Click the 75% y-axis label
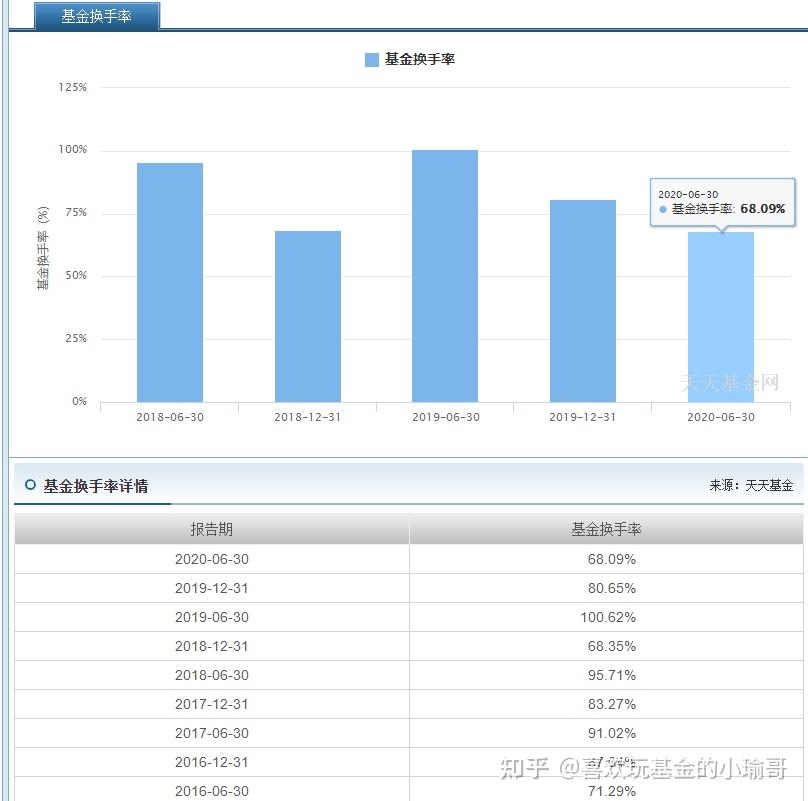Screen dimensions: 808x801 tap(76, 212)
